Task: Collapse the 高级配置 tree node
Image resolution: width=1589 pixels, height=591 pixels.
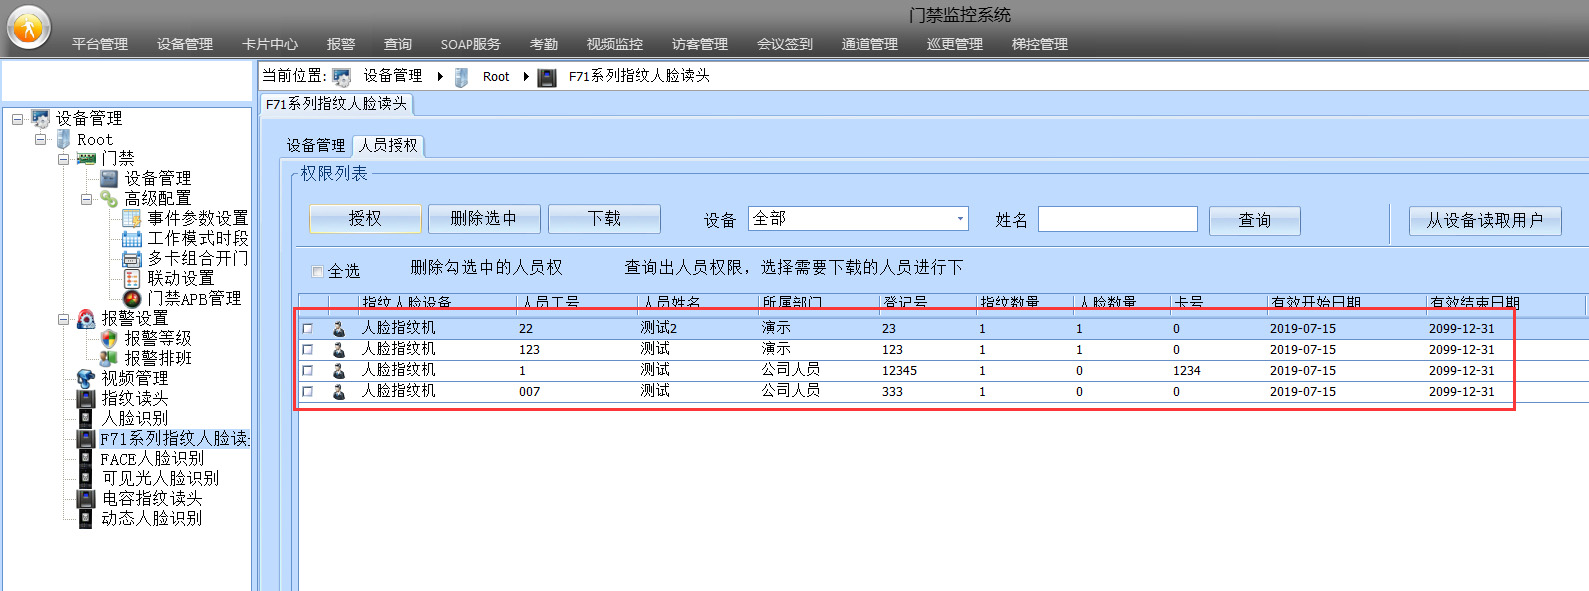Action: click(86, 199)
